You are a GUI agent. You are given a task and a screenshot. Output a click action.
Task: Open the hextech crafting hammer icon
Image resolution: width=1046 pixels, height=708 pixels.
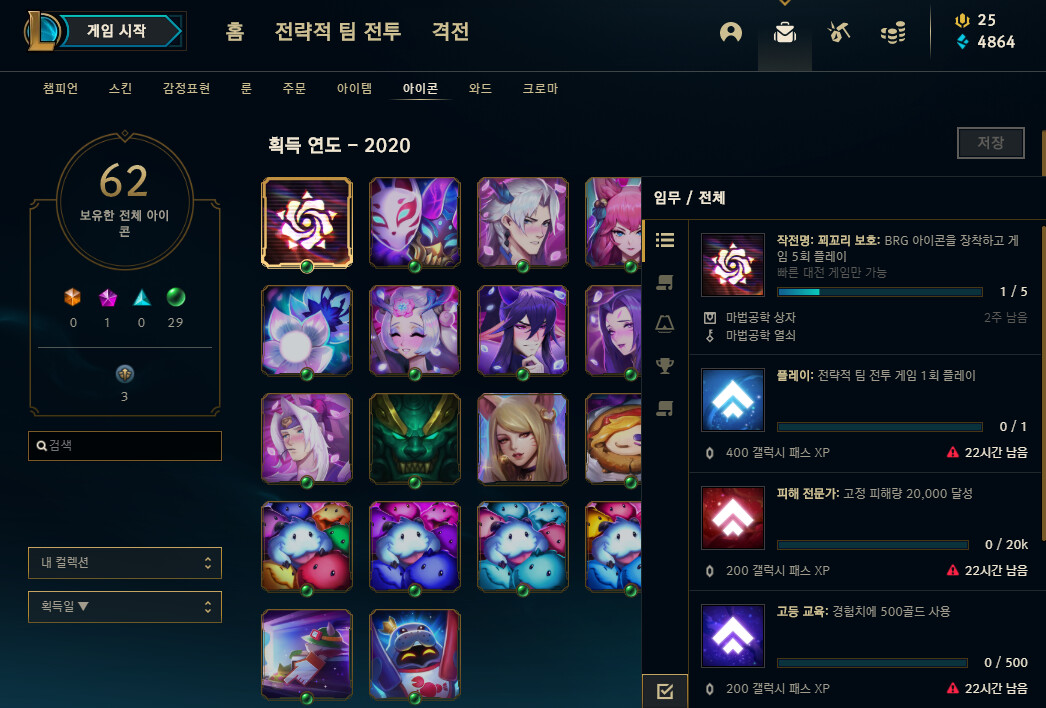839,31
